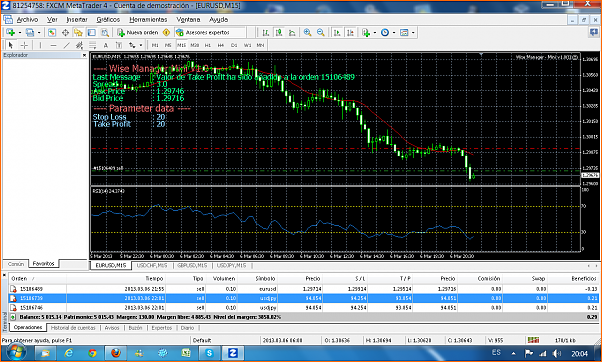The width and height of the screenshot is (602, 362).
Task: Select the Trendline tool
Action: click(66, 45)
